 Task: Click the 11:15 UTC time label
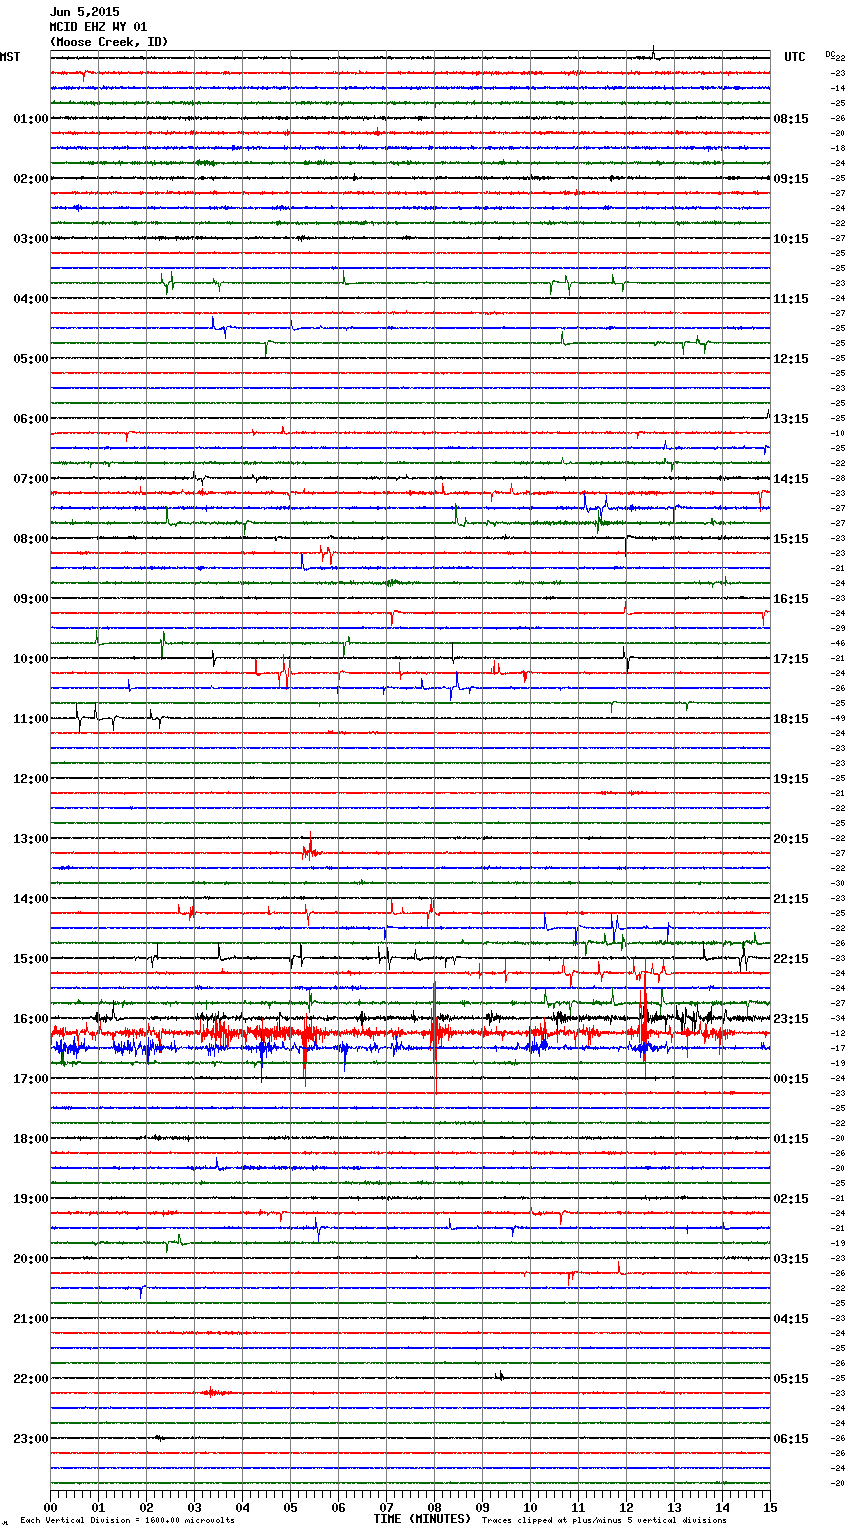(791, 299)
